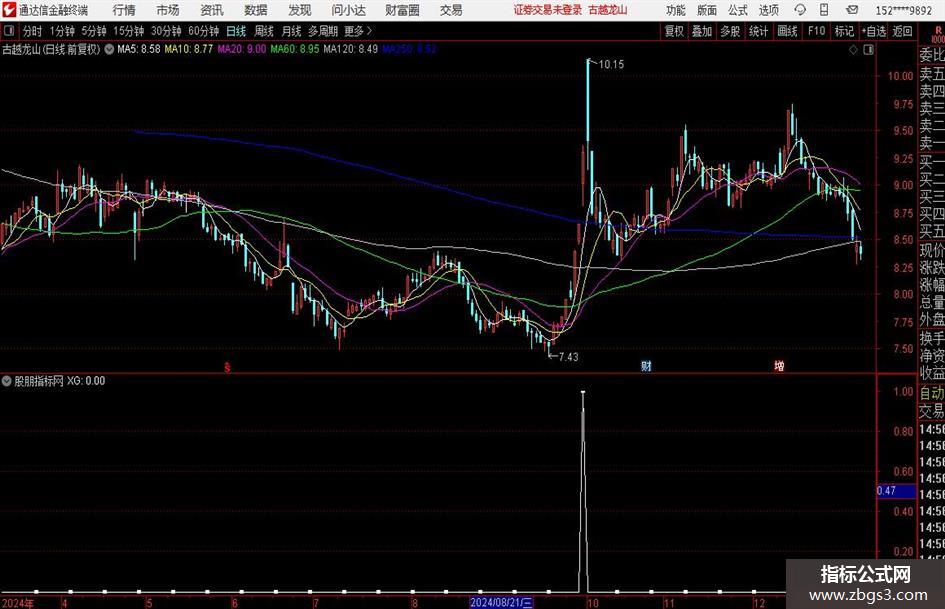Open the 发现 menu

pos(300,10)
